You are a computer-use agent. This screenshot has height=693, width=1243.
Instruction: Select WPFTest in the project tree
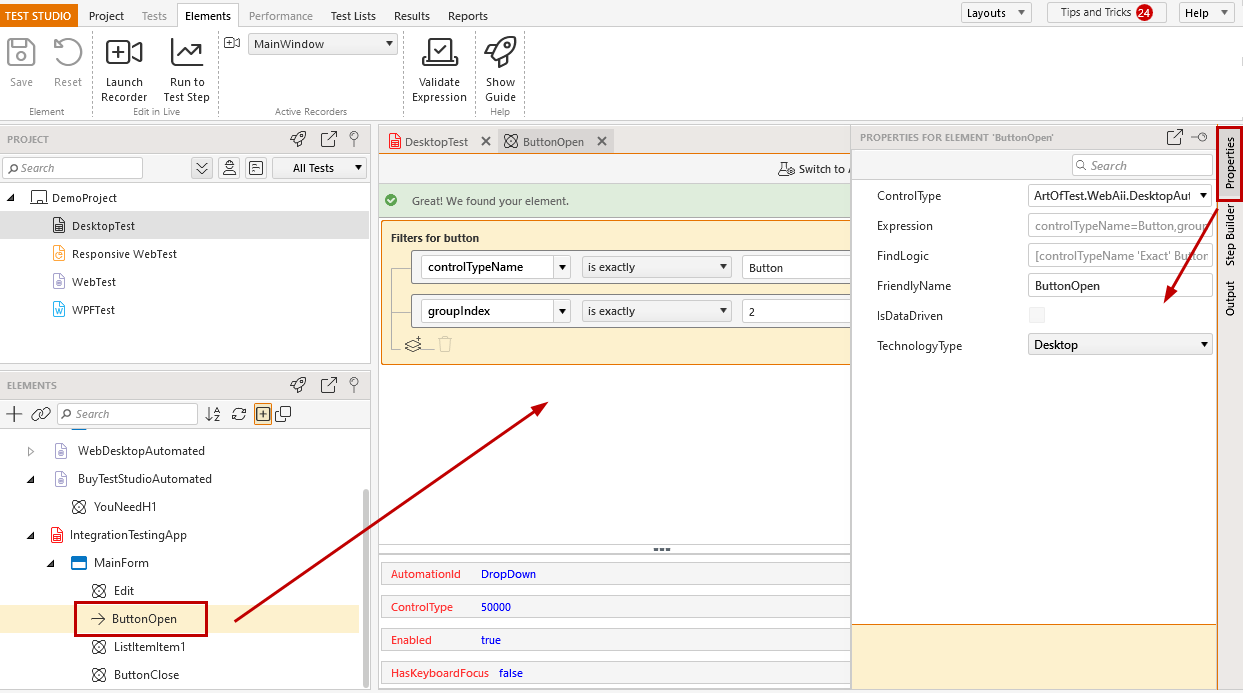click(93, 310)
